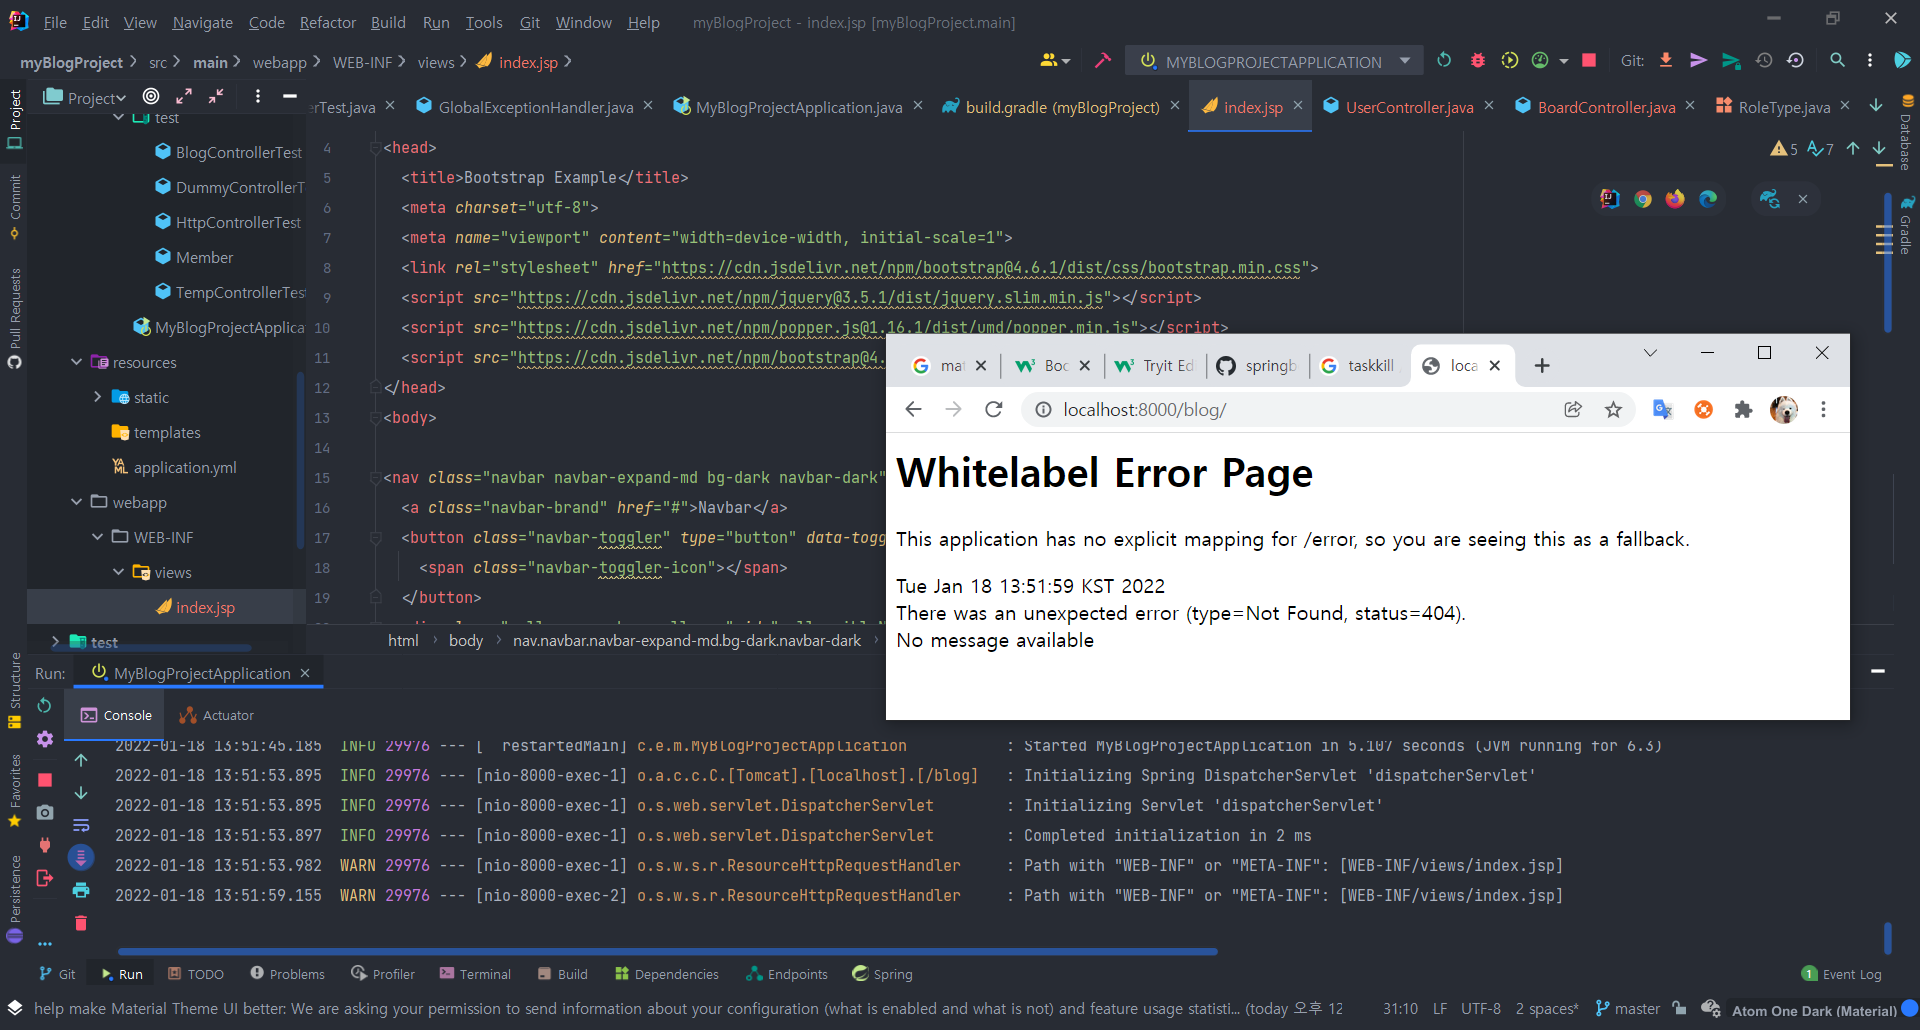1920x1030 pixels.
Task: Reload the browser page
Action: 993,409
